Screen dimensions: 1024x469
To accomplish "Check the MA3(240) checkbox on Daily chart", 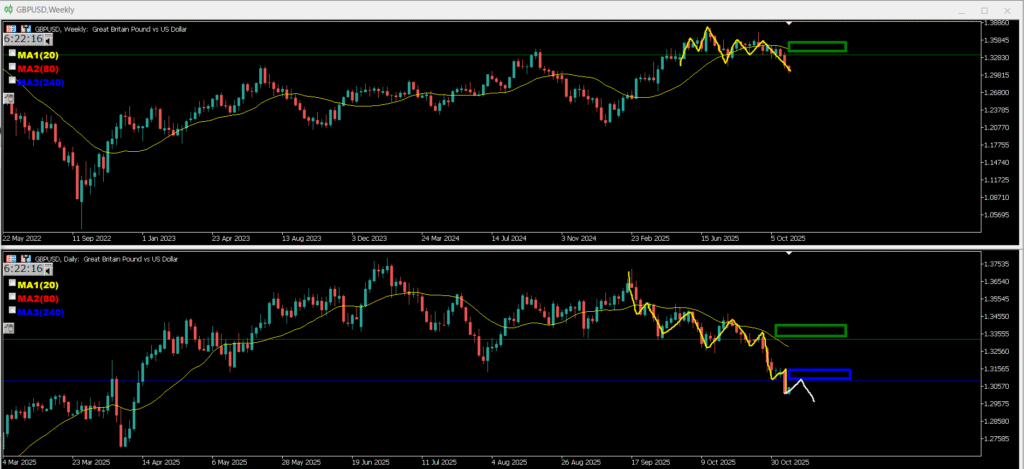I will point(13,311).
